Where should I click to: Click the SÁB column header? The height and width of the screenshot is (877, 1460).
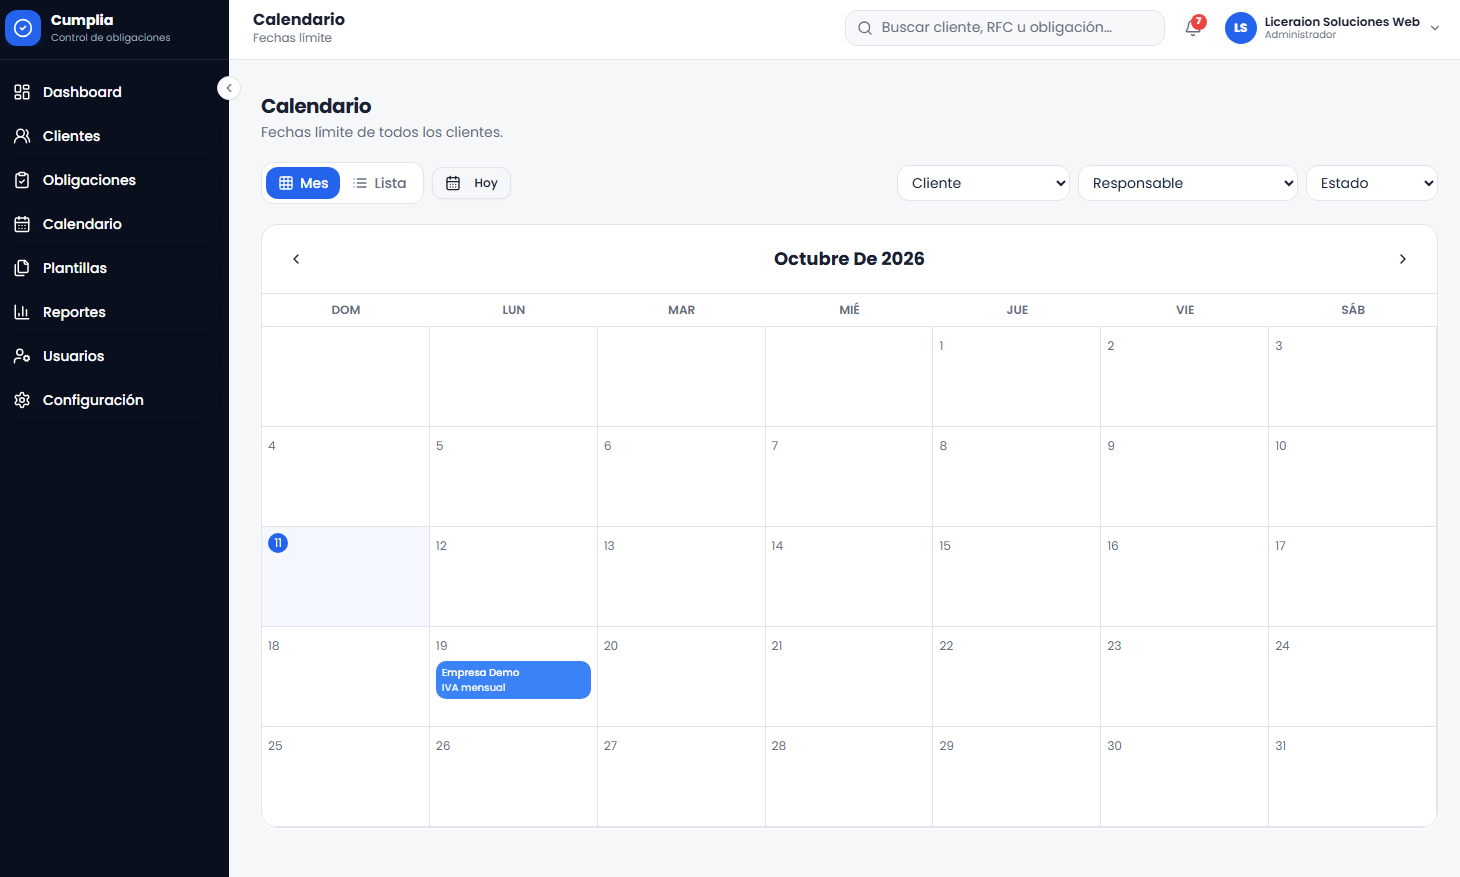pos(1353,310)
